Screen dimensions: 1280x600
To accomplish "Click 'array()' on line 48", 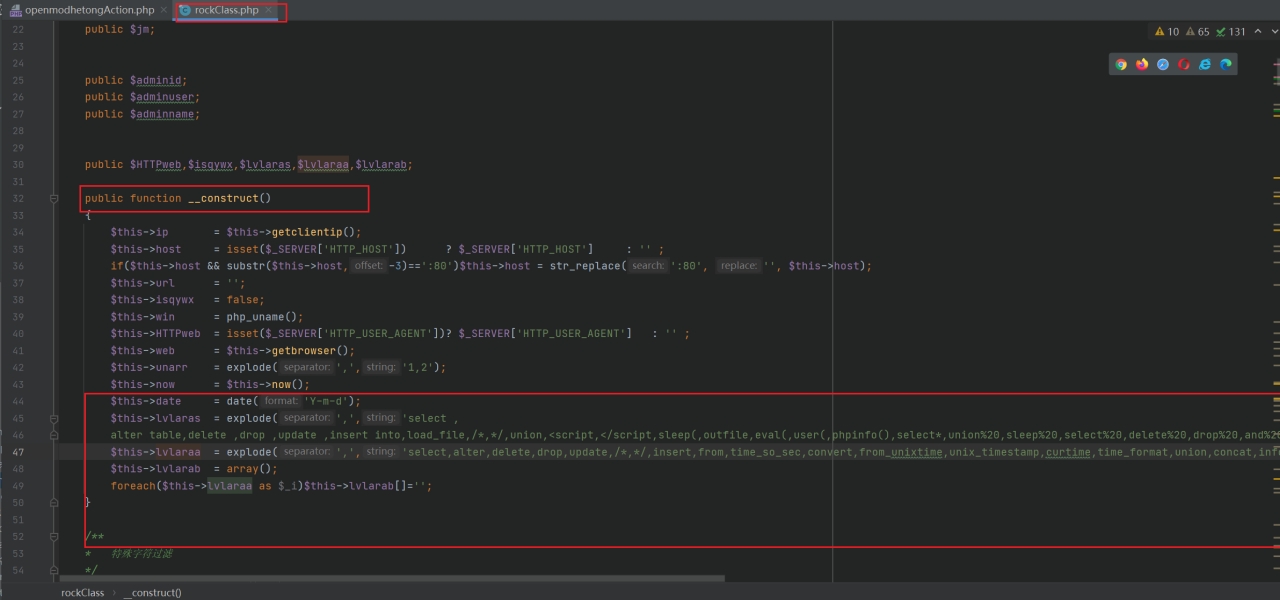I will coord(249,469).
